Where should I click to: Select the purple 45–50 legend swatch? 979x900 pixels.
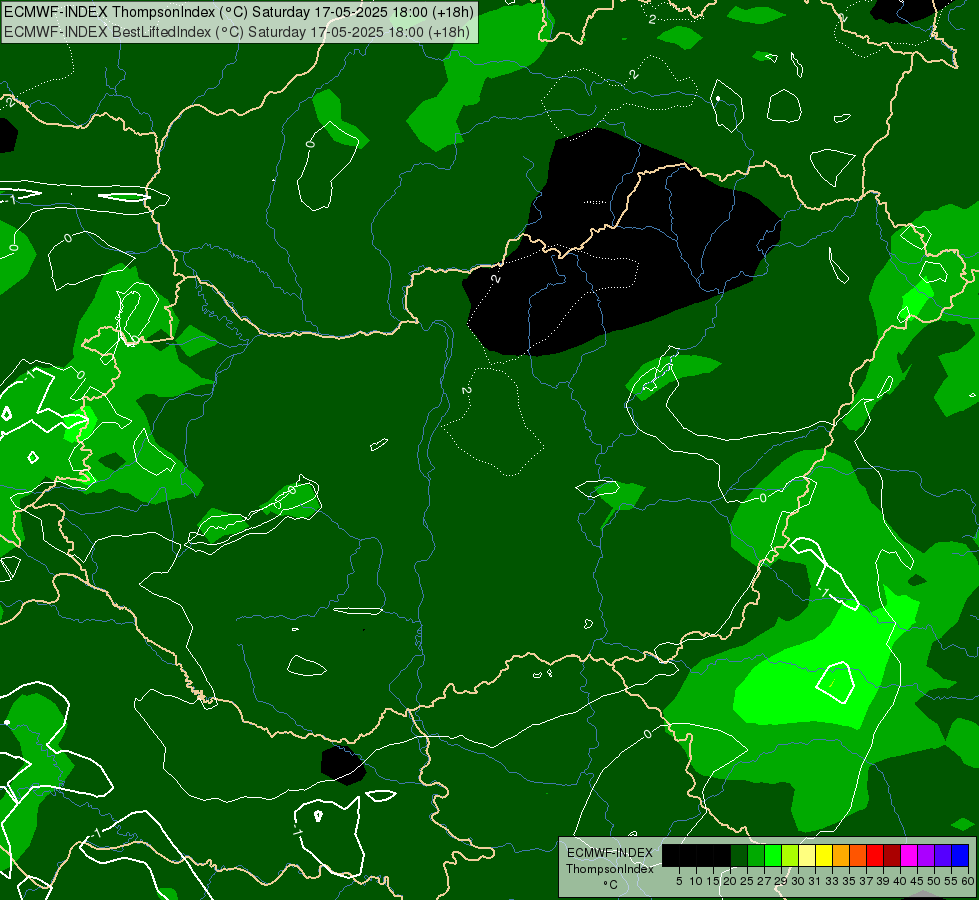pos(927,855)
